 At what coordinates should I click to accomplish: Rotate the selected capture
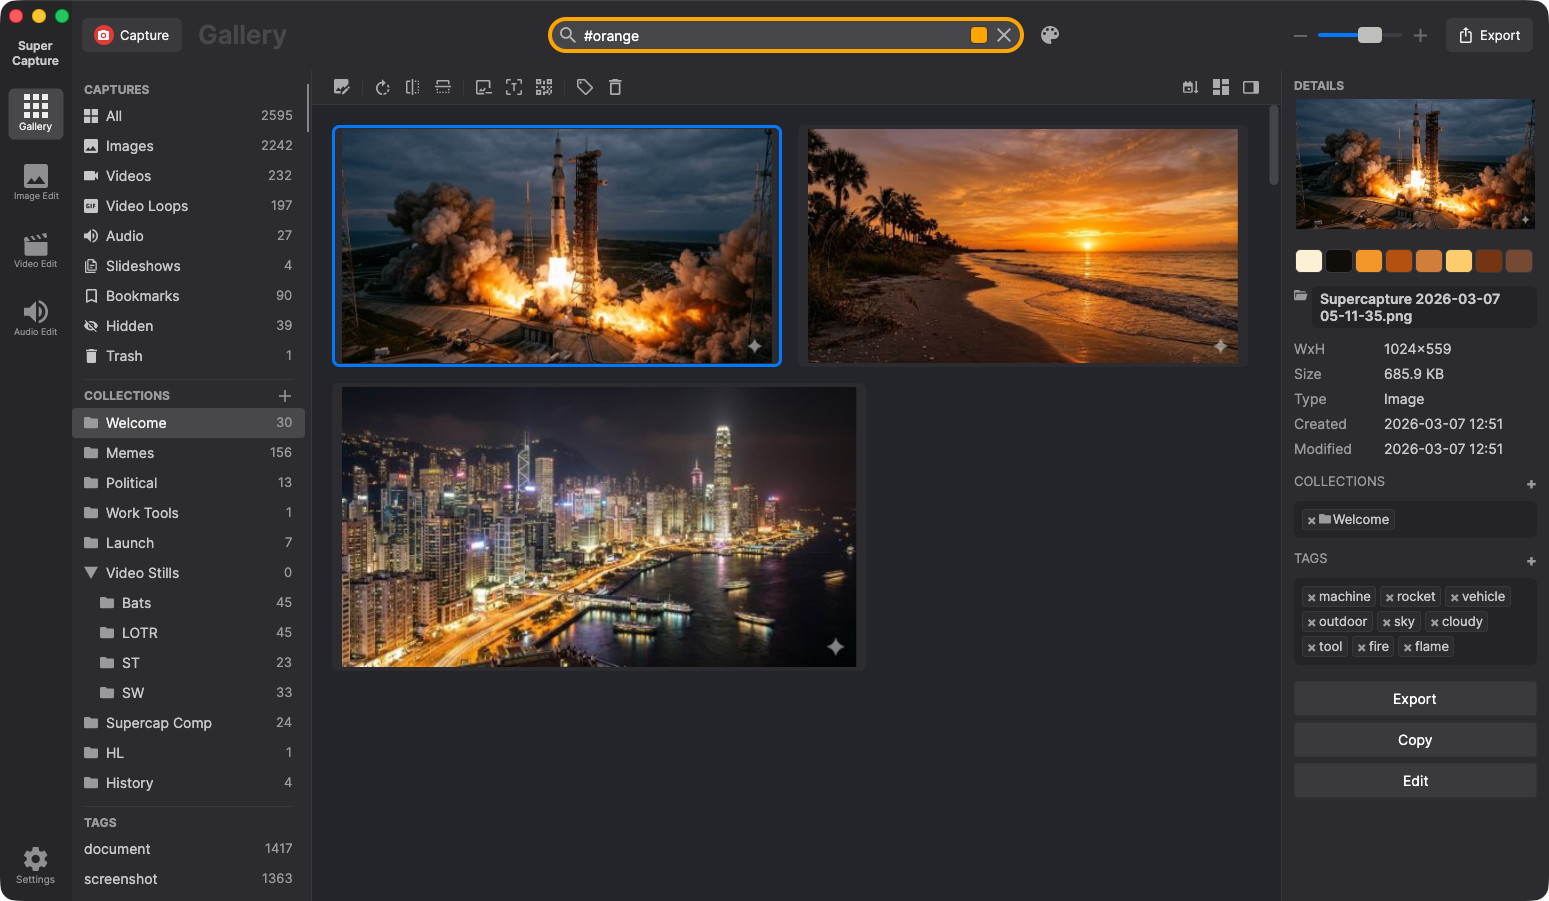(383, 87)
